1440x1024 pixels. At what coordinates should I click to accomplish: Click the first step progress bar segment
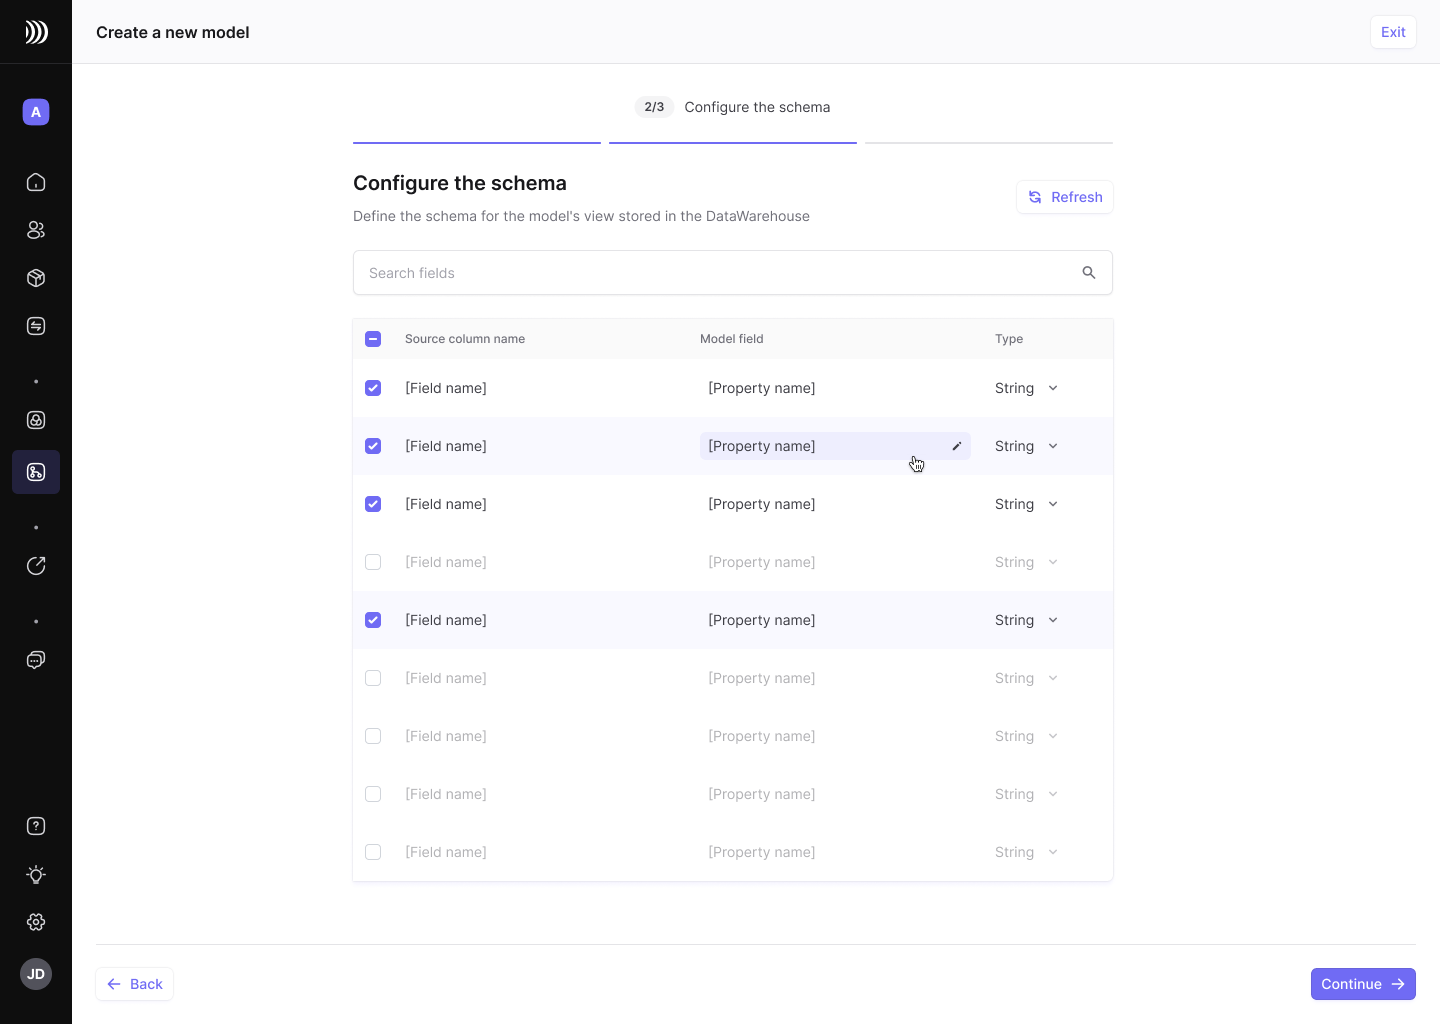[x=477, y=143]
